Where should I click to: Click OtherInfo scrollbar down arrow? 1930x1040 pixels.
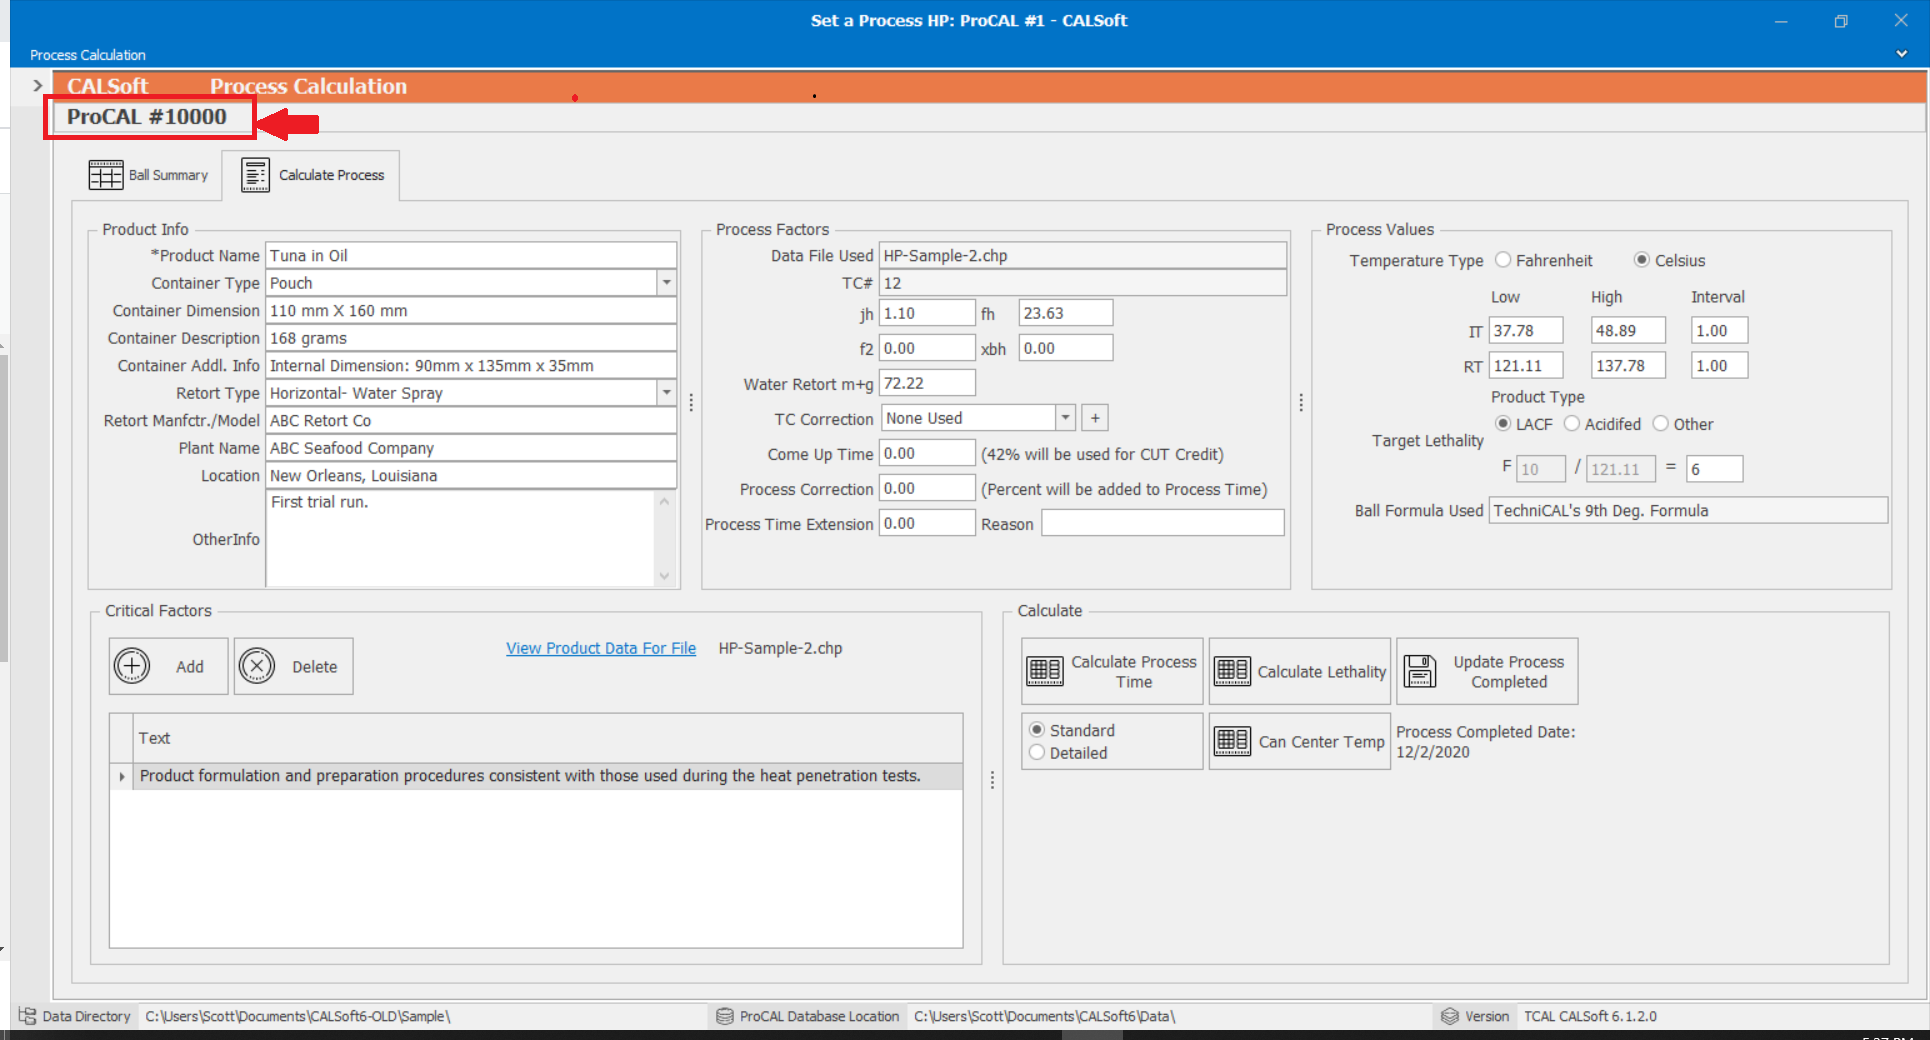click(x=664, y=576)
